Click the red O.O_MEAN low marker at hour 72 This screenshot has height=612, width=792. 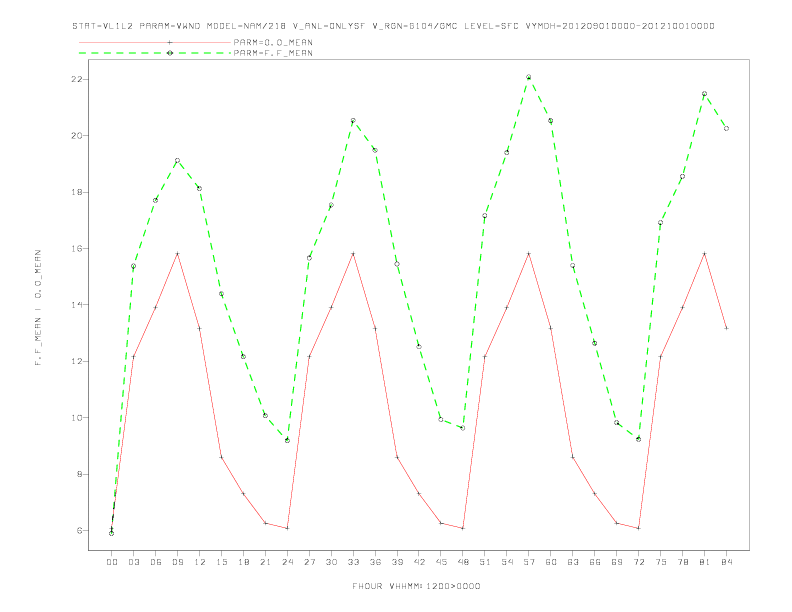click(638, 528)
